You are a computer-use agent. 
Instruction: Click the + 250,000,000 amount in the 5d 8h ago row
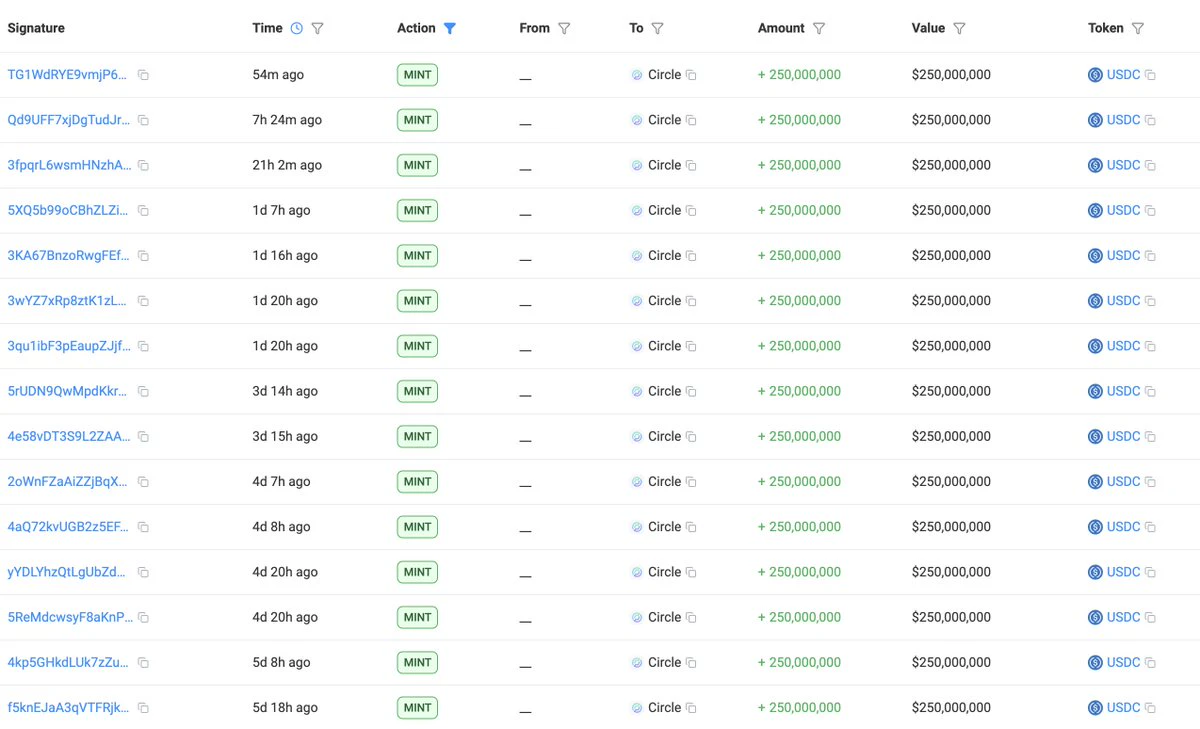tap(799, 663)
